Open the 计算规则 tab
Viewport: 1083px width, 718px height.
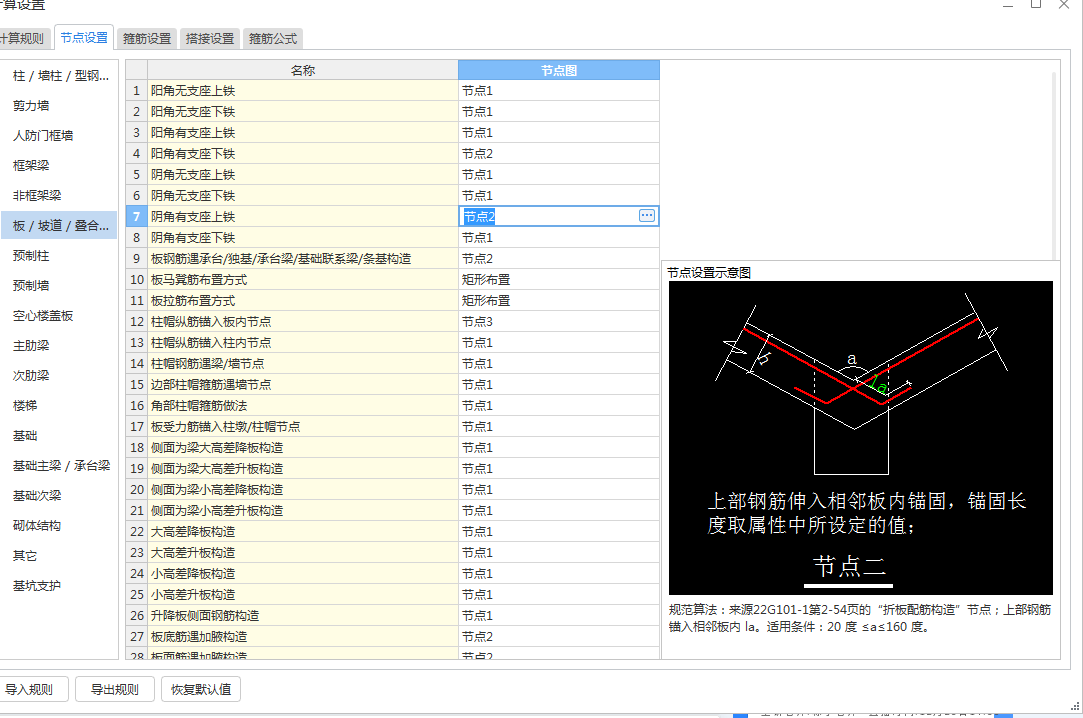pyautogui.click(x=23, y=39)
